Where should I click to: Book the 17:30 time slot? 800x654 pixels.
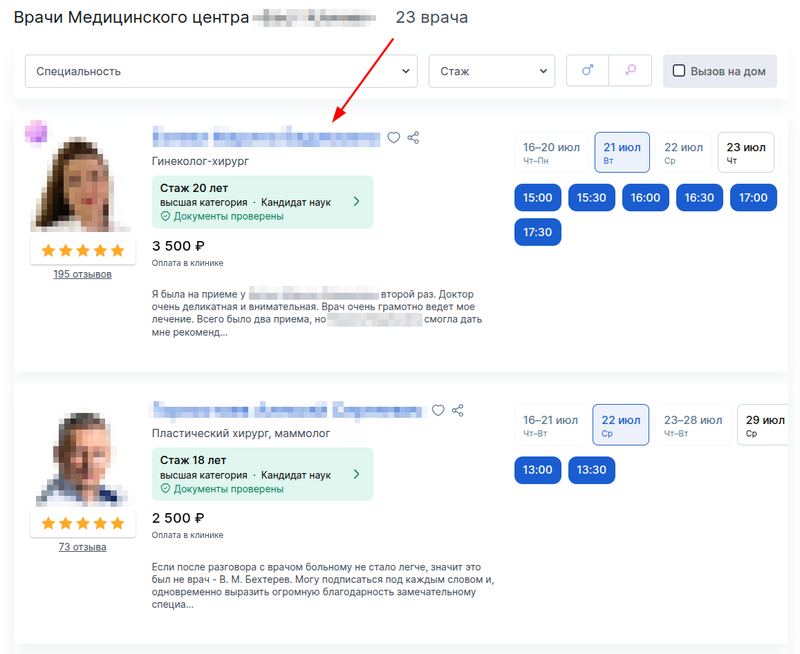[537, 232]
